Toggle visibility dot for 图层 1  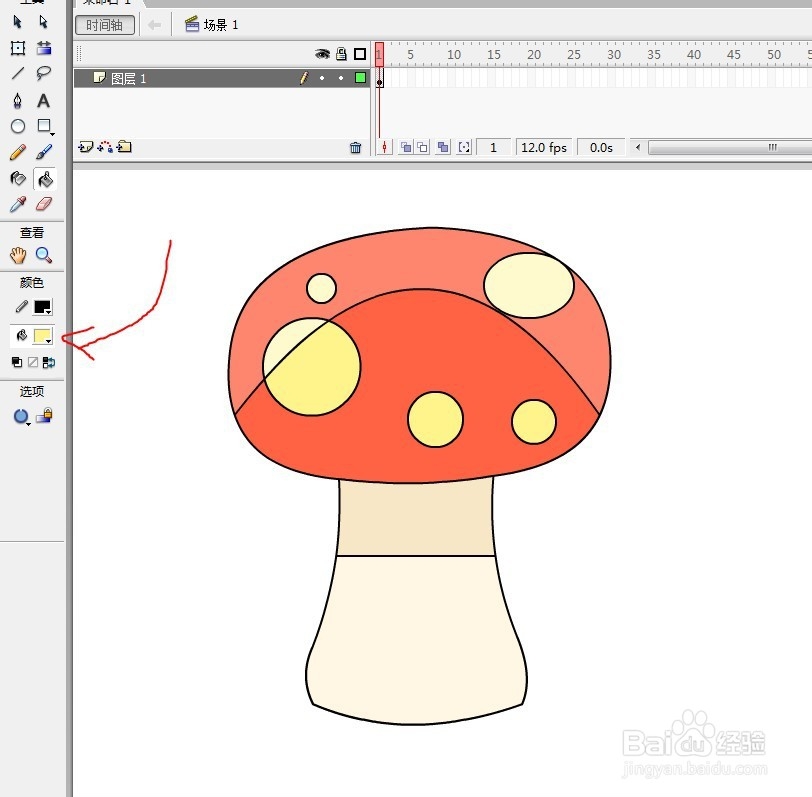tap(322, 78)
